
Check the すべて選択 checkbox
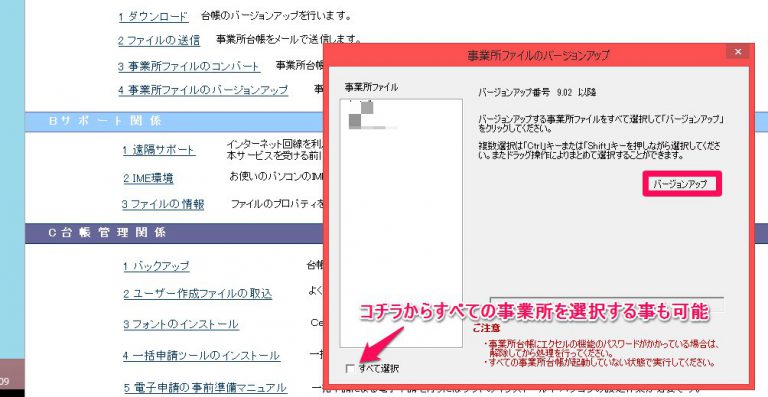point(350,369)
